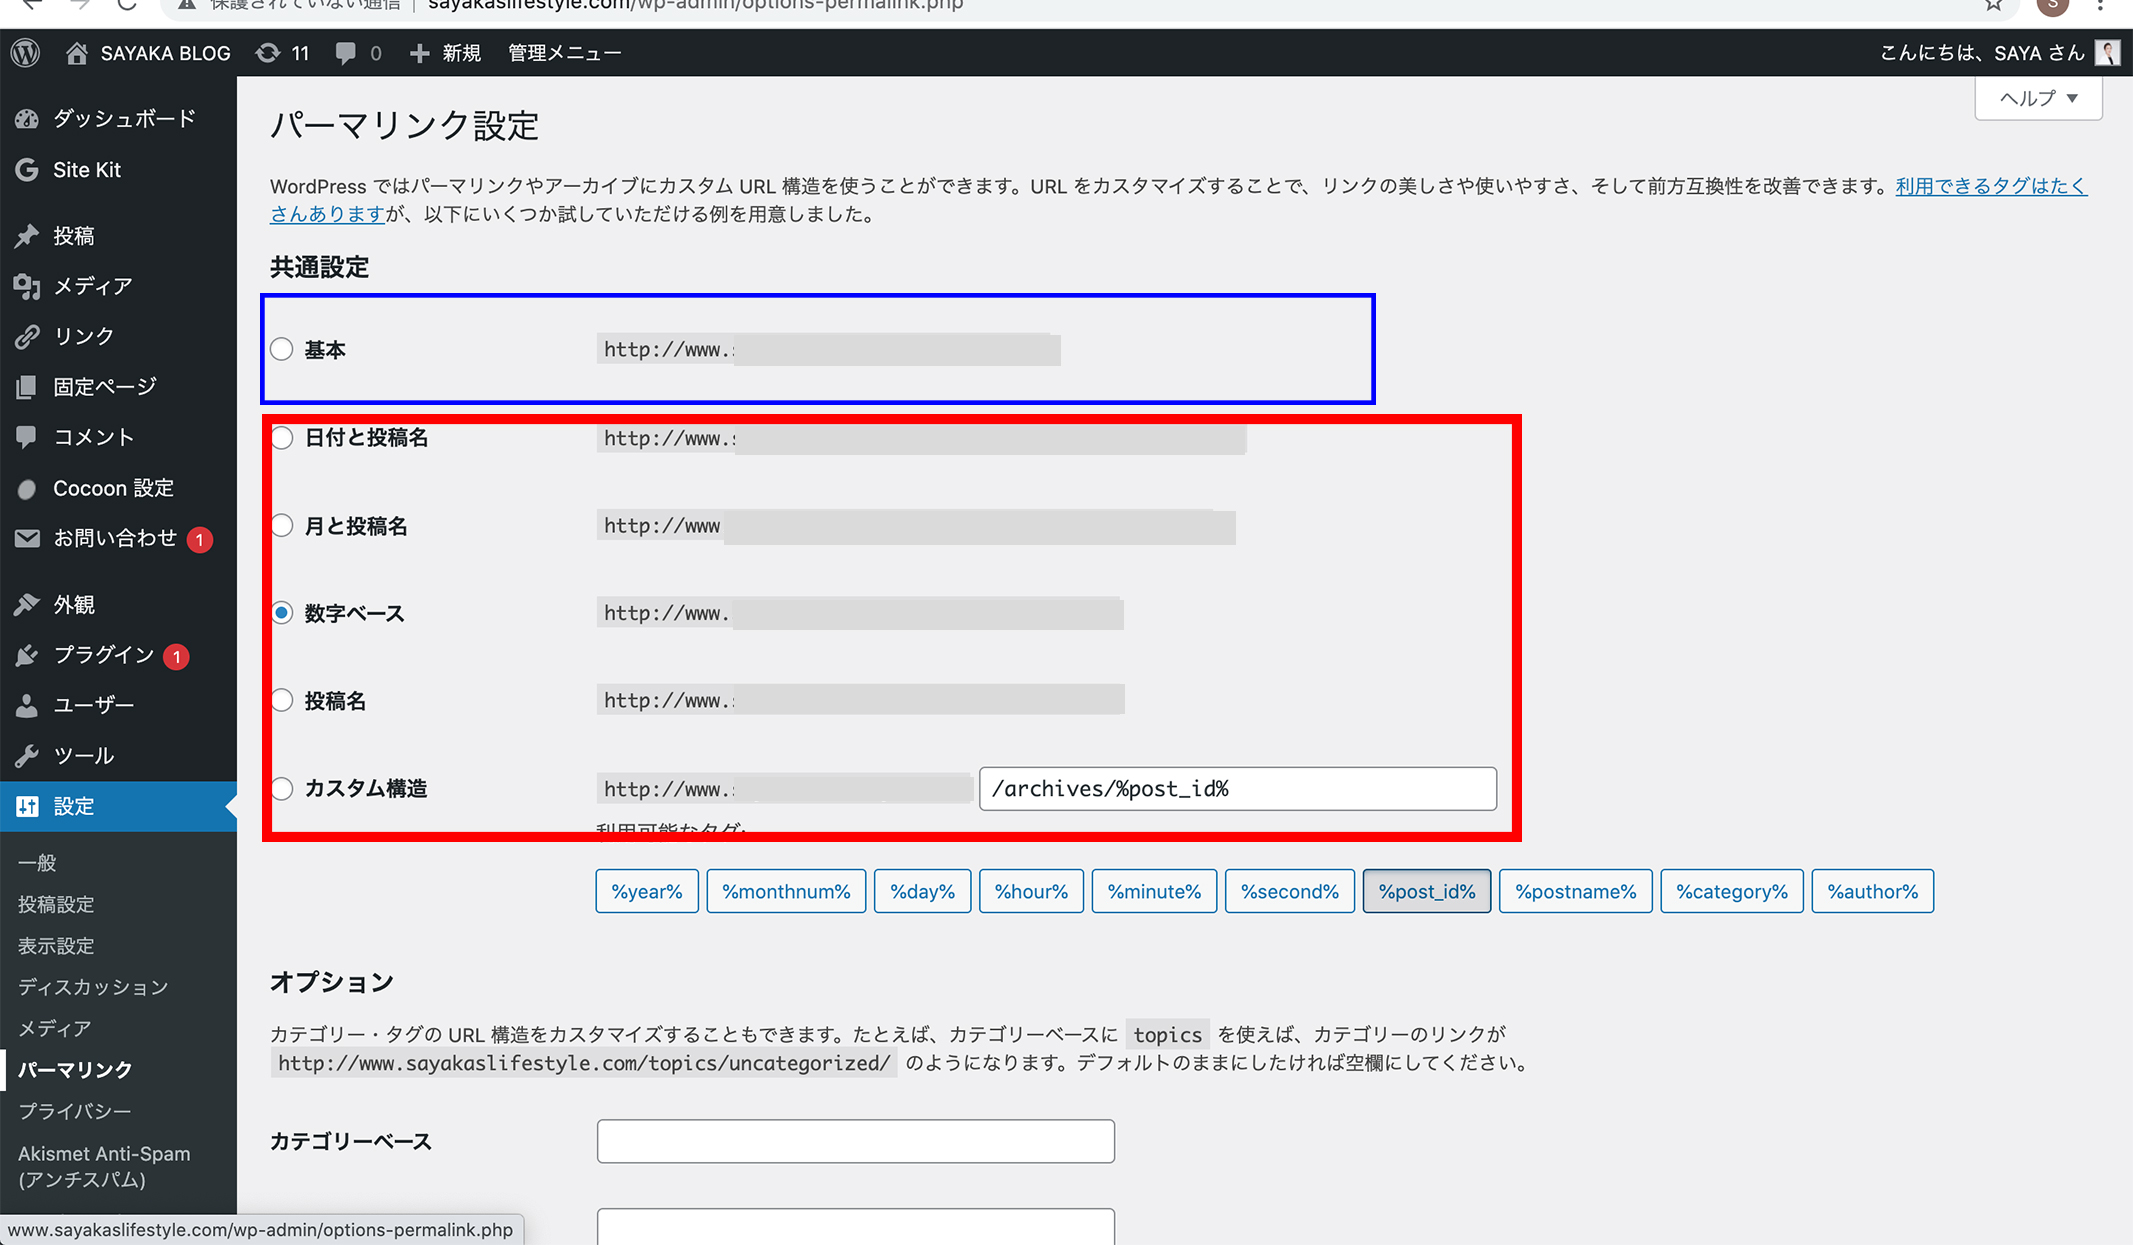Click the browser address bar URL
Screen dimensions: 2133x1245
[x=695, y=5]
